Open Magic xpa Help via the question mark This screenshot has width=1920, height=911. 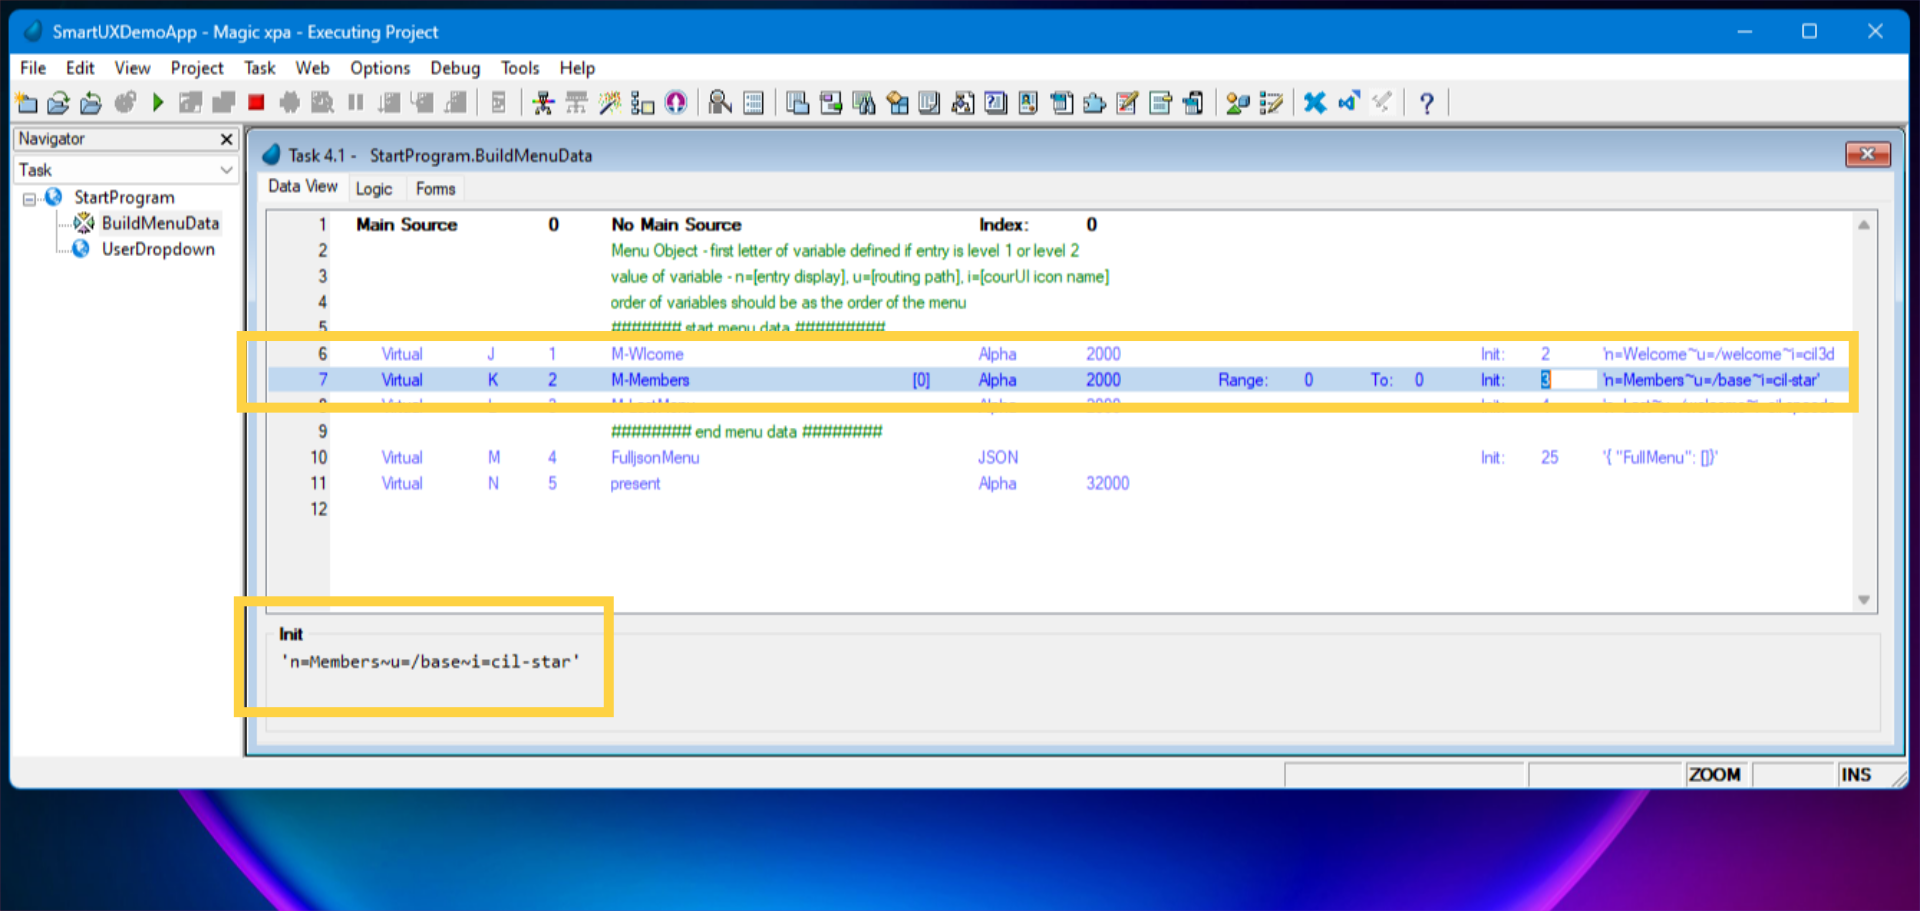pyautogui.click(x=1427, y=102)
